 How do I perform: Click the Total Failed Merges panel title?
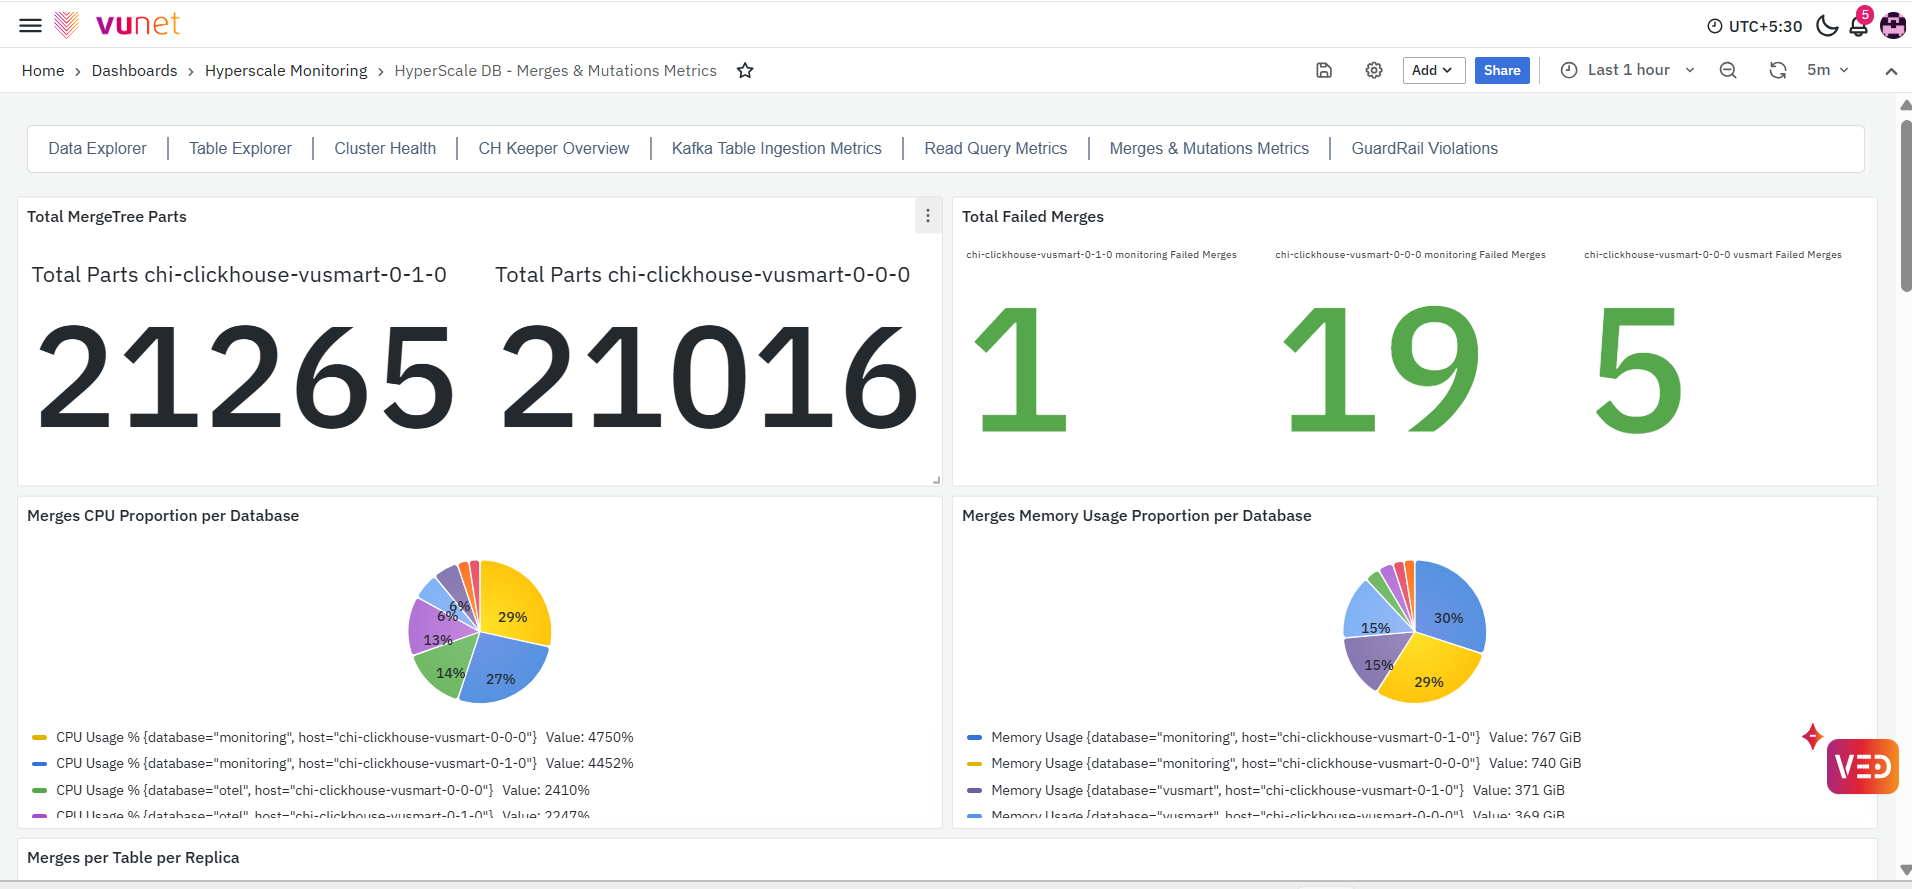pyautogui.click(x=1033, y=216)
